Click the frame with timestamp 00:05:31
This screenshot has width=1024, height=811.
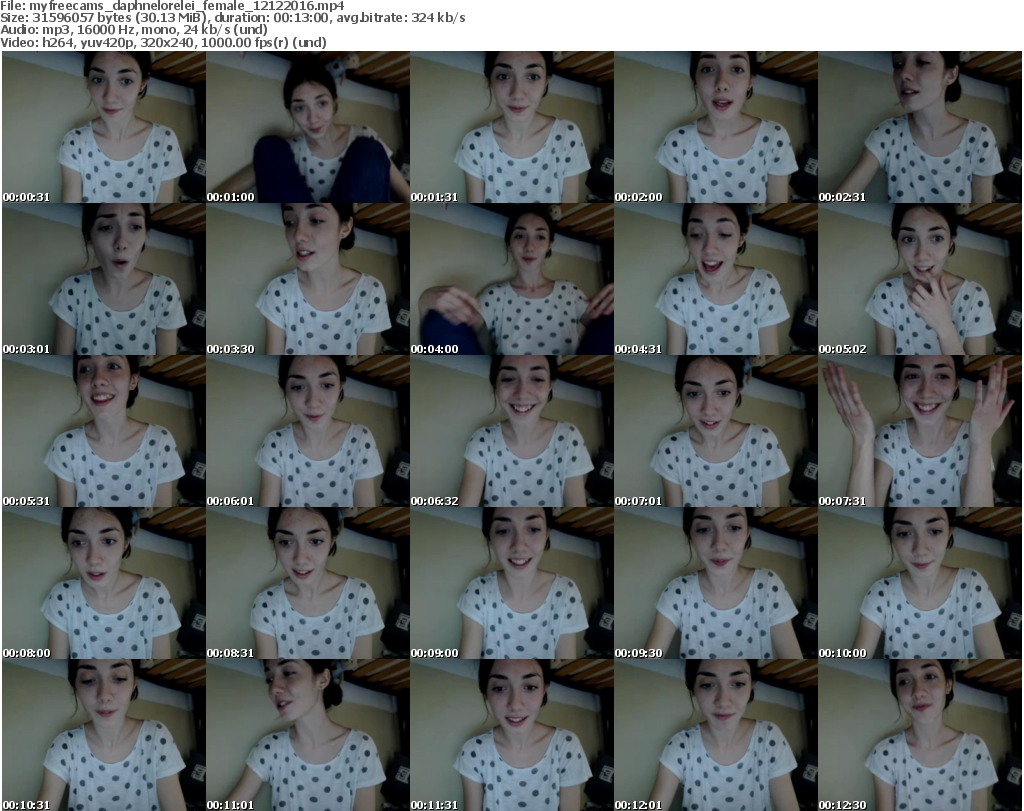click(104, 432)
